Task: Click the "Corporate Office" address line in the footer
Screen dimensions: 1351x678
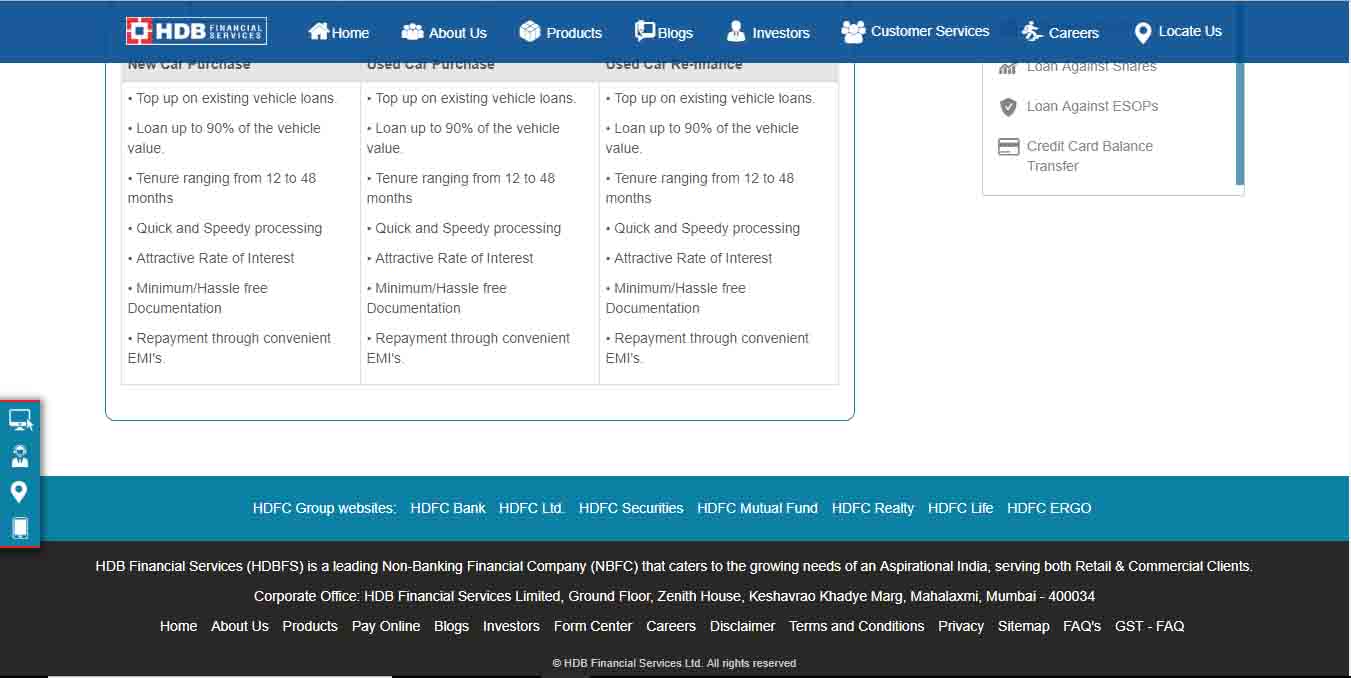Action: click(674, 596)
